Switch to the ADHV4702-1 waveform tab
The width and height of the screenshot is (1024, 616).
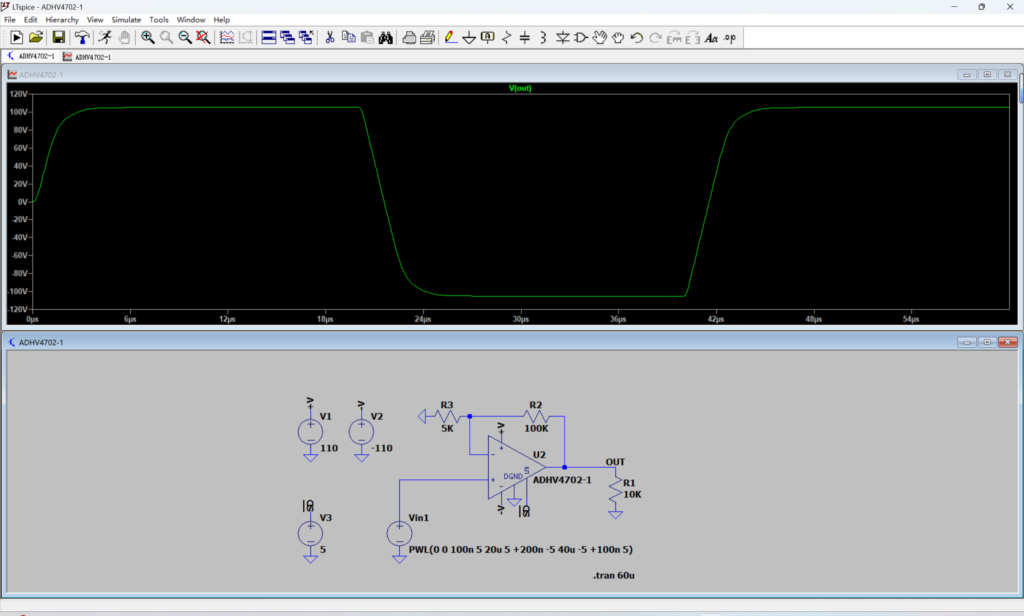[87, 57]
